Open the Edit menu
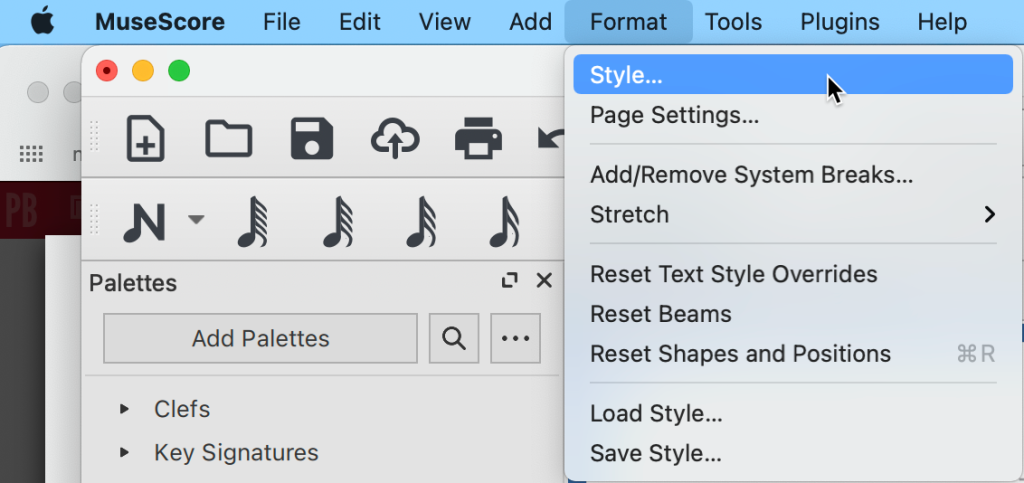The width and height of the screenshot is (1024, 483). pyautogui.click(x=360, y=22)
